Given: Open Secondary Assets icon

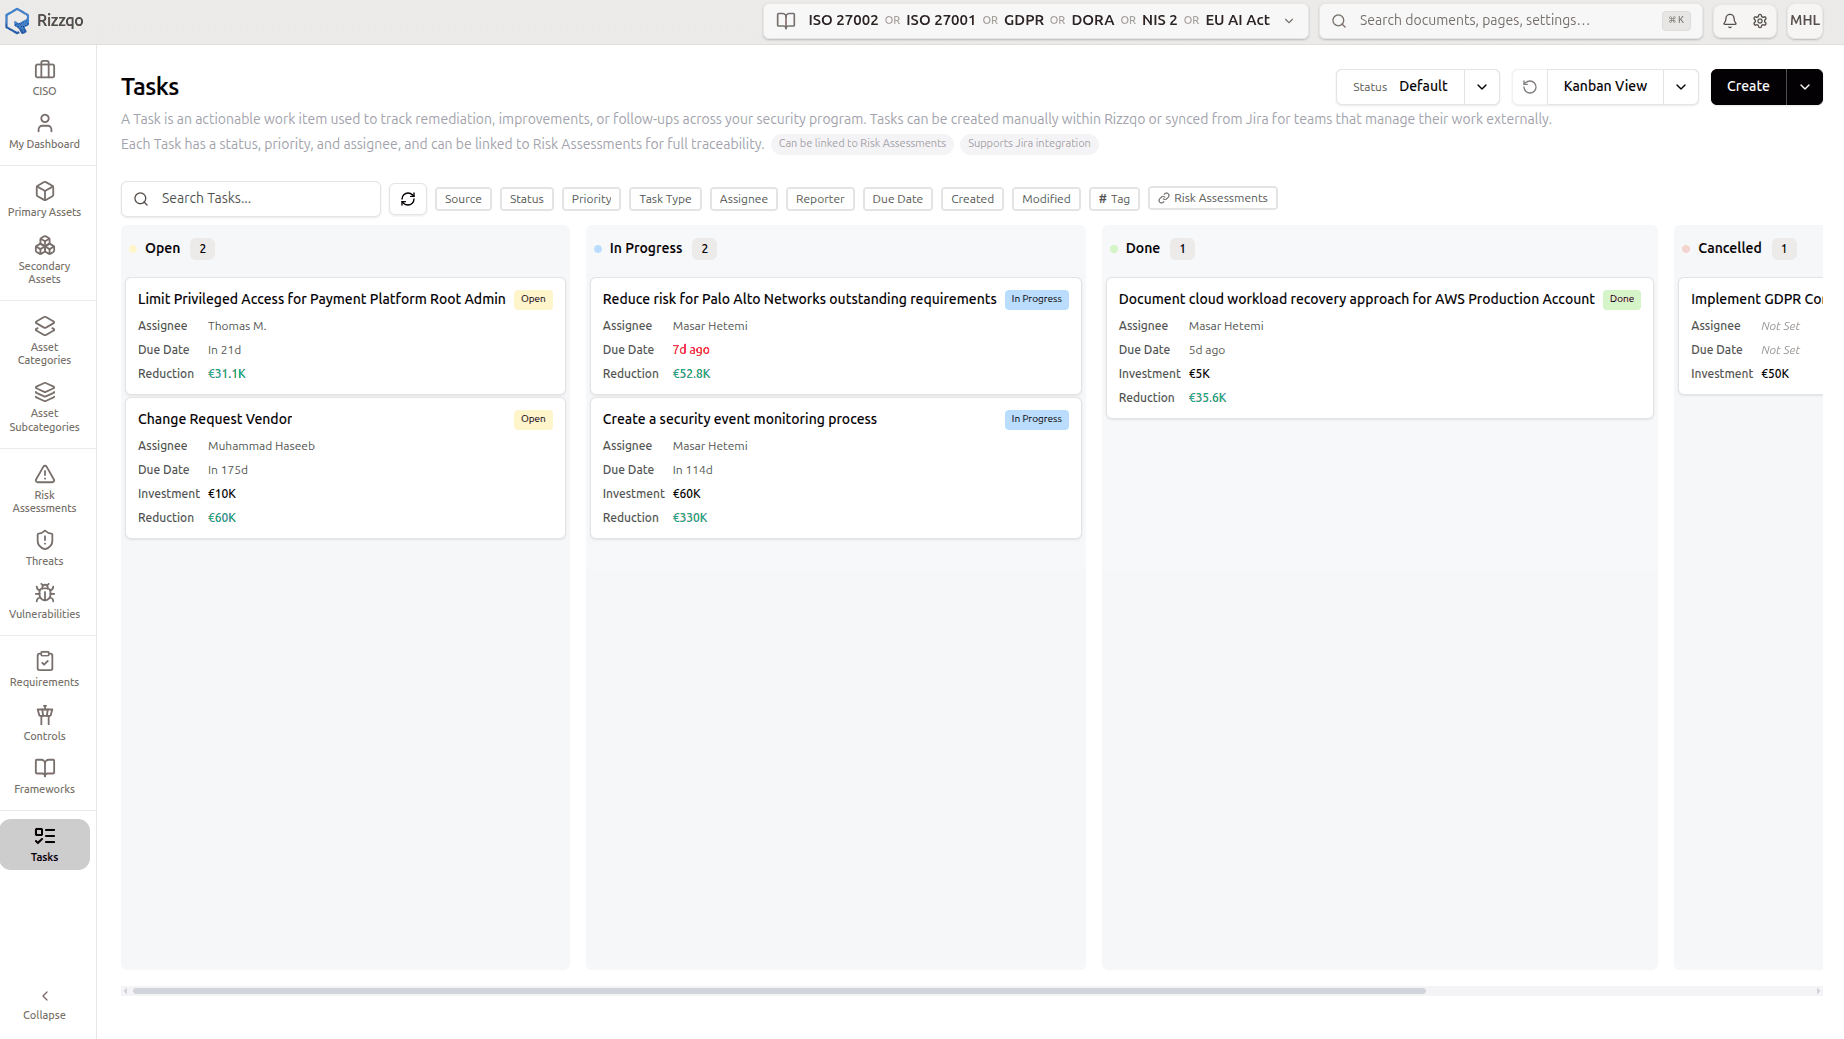Looking at the screenshot, I should pos(45,245).
